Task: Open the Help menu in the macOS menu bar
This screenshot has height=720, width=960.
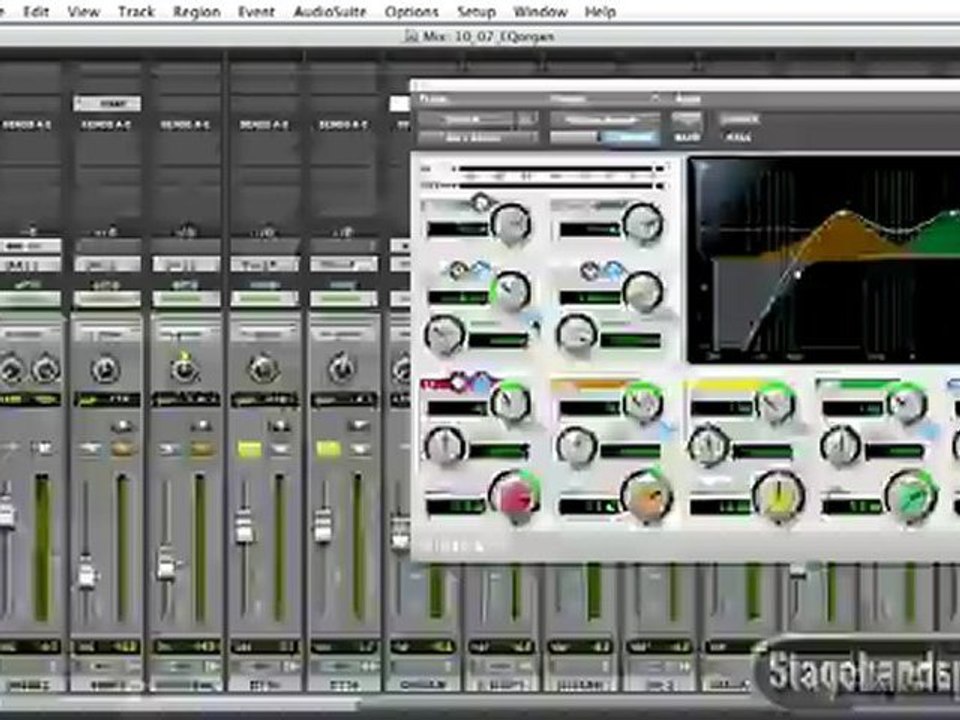Action: coord(599,12)
